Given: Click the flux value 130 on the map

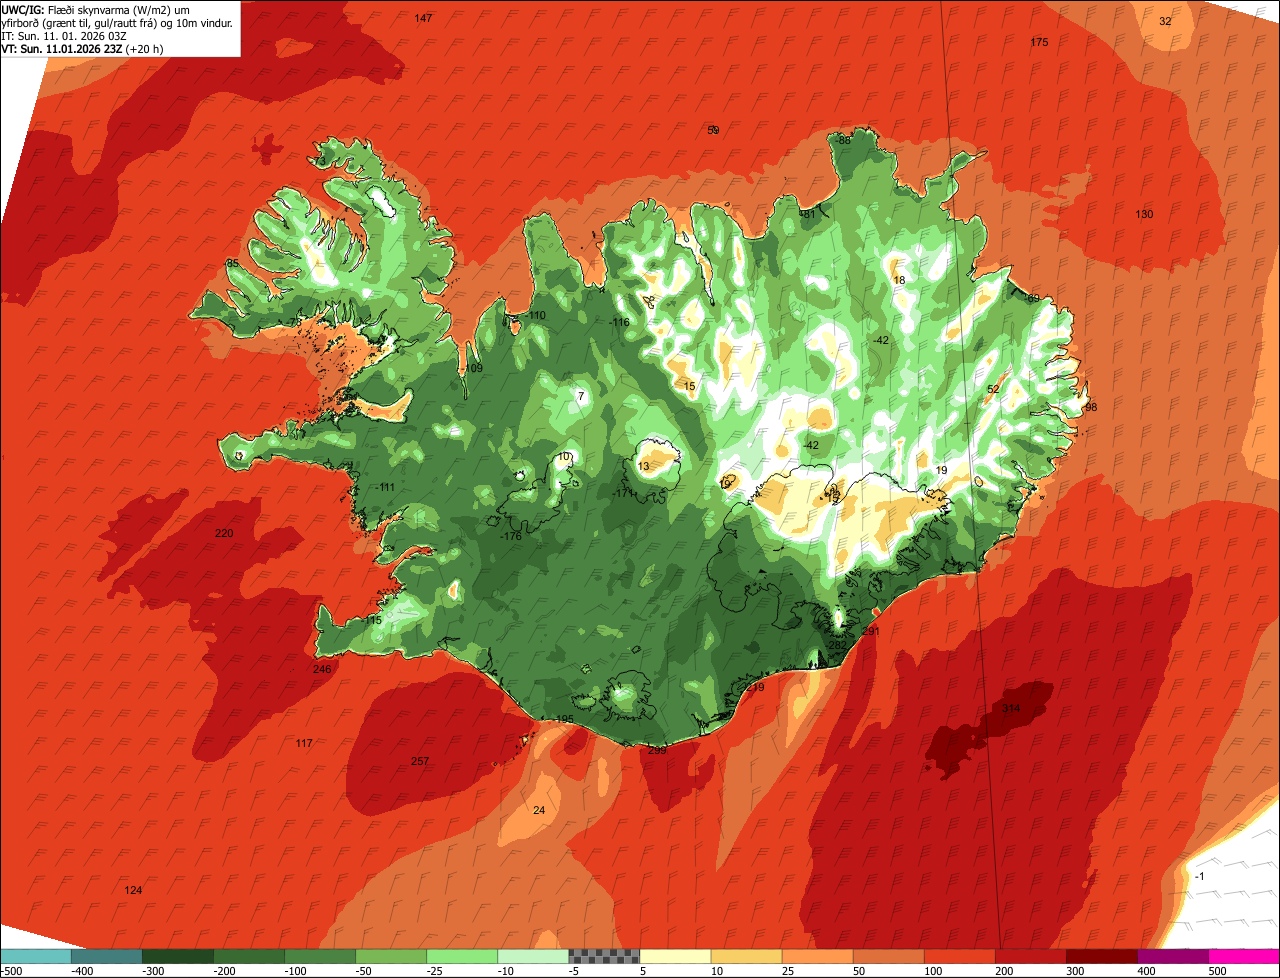Looking at the screenshot, I should [1144, 214].
